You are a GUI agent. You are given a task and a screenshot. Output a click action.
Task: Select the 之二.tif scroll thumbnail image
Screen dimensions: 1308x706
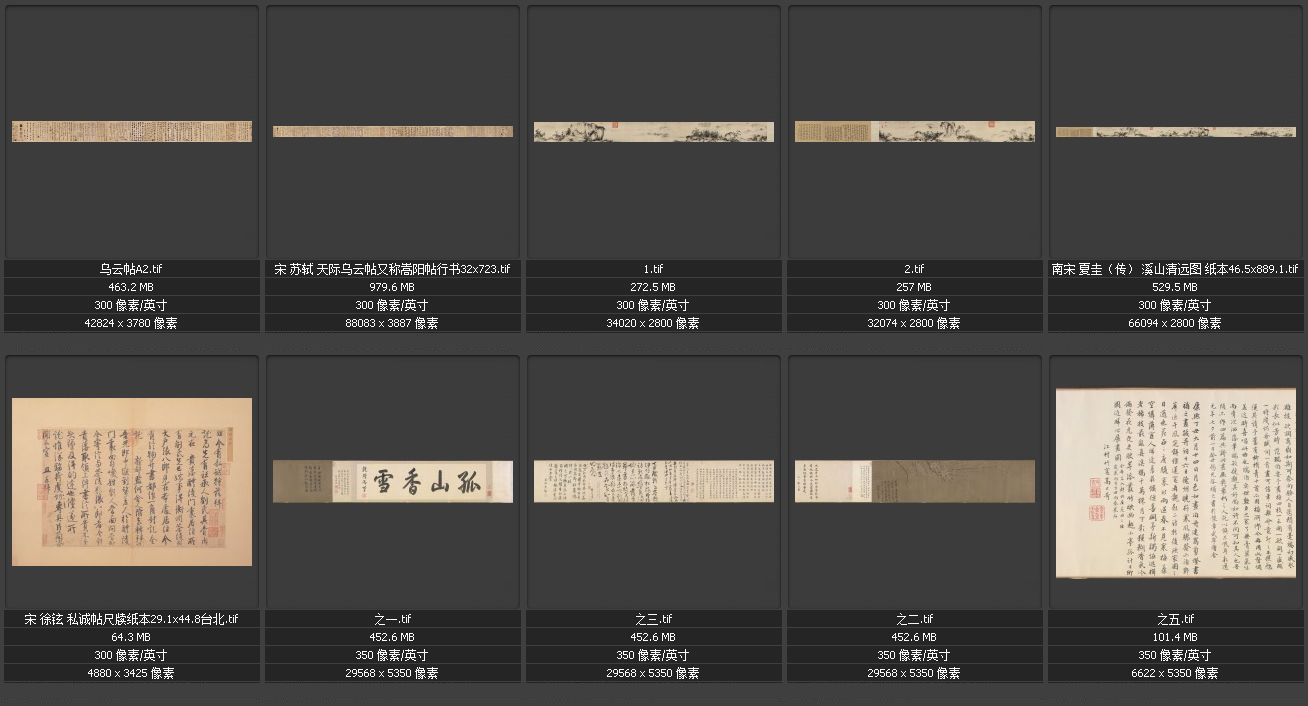click(x=914, y=481)
